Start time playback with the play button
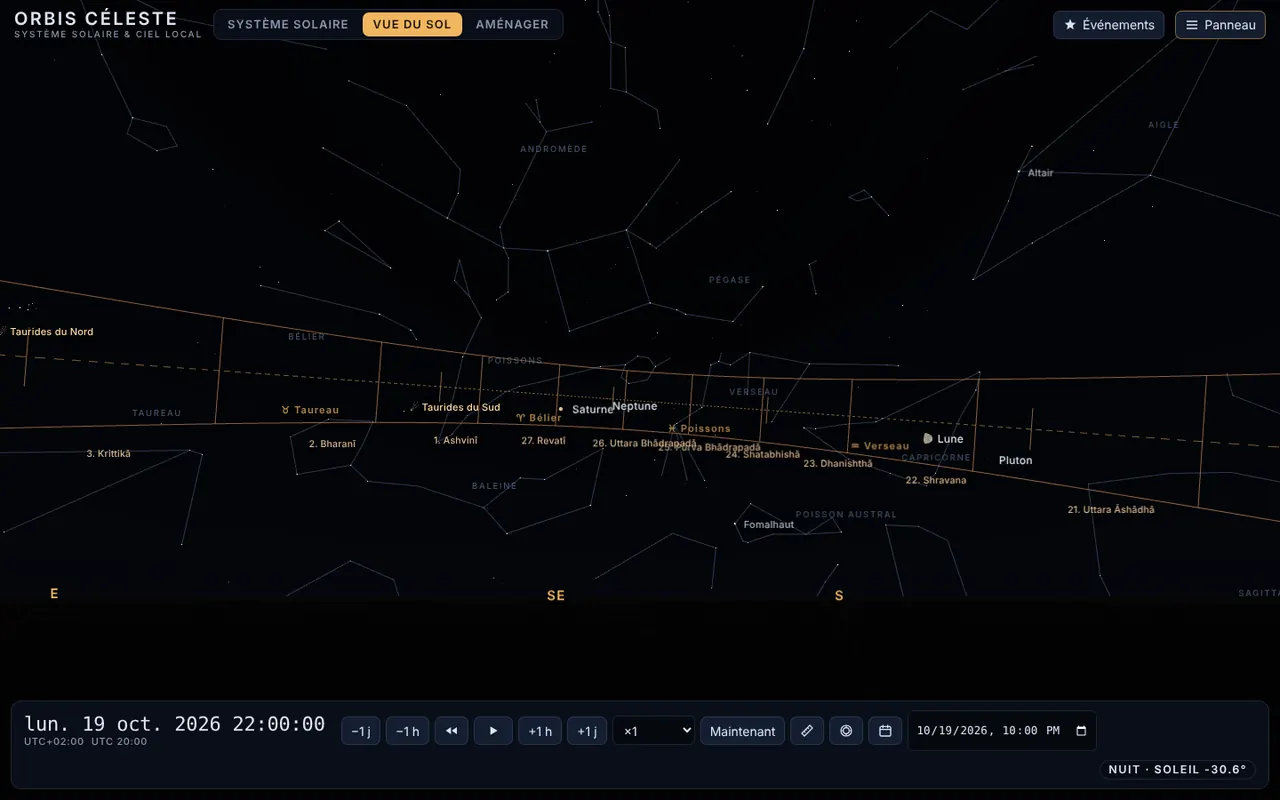 [x=493, y=731]
